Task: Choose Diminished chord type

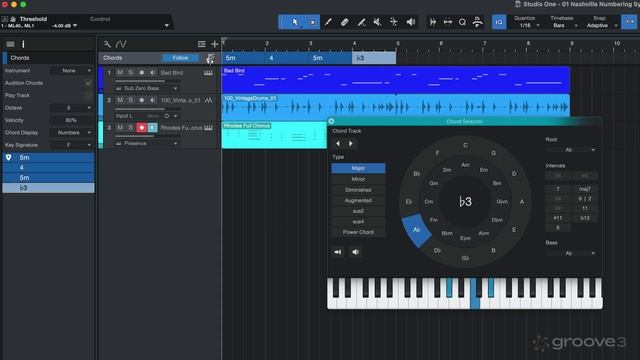Action: [358, 190]
